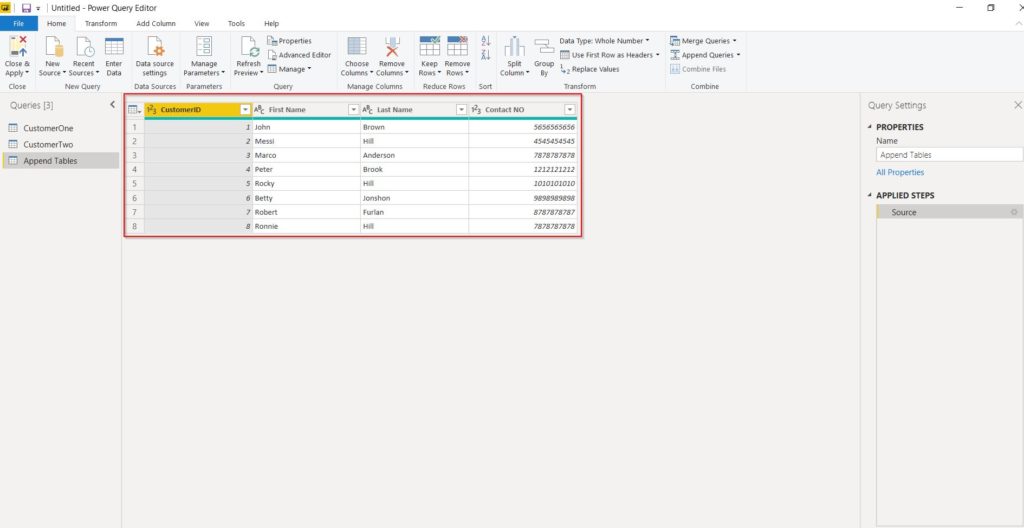The height and width of the screenshot is (528, 1024).
Task: Select the Source applied step
Action: click(x=948, y=212)
